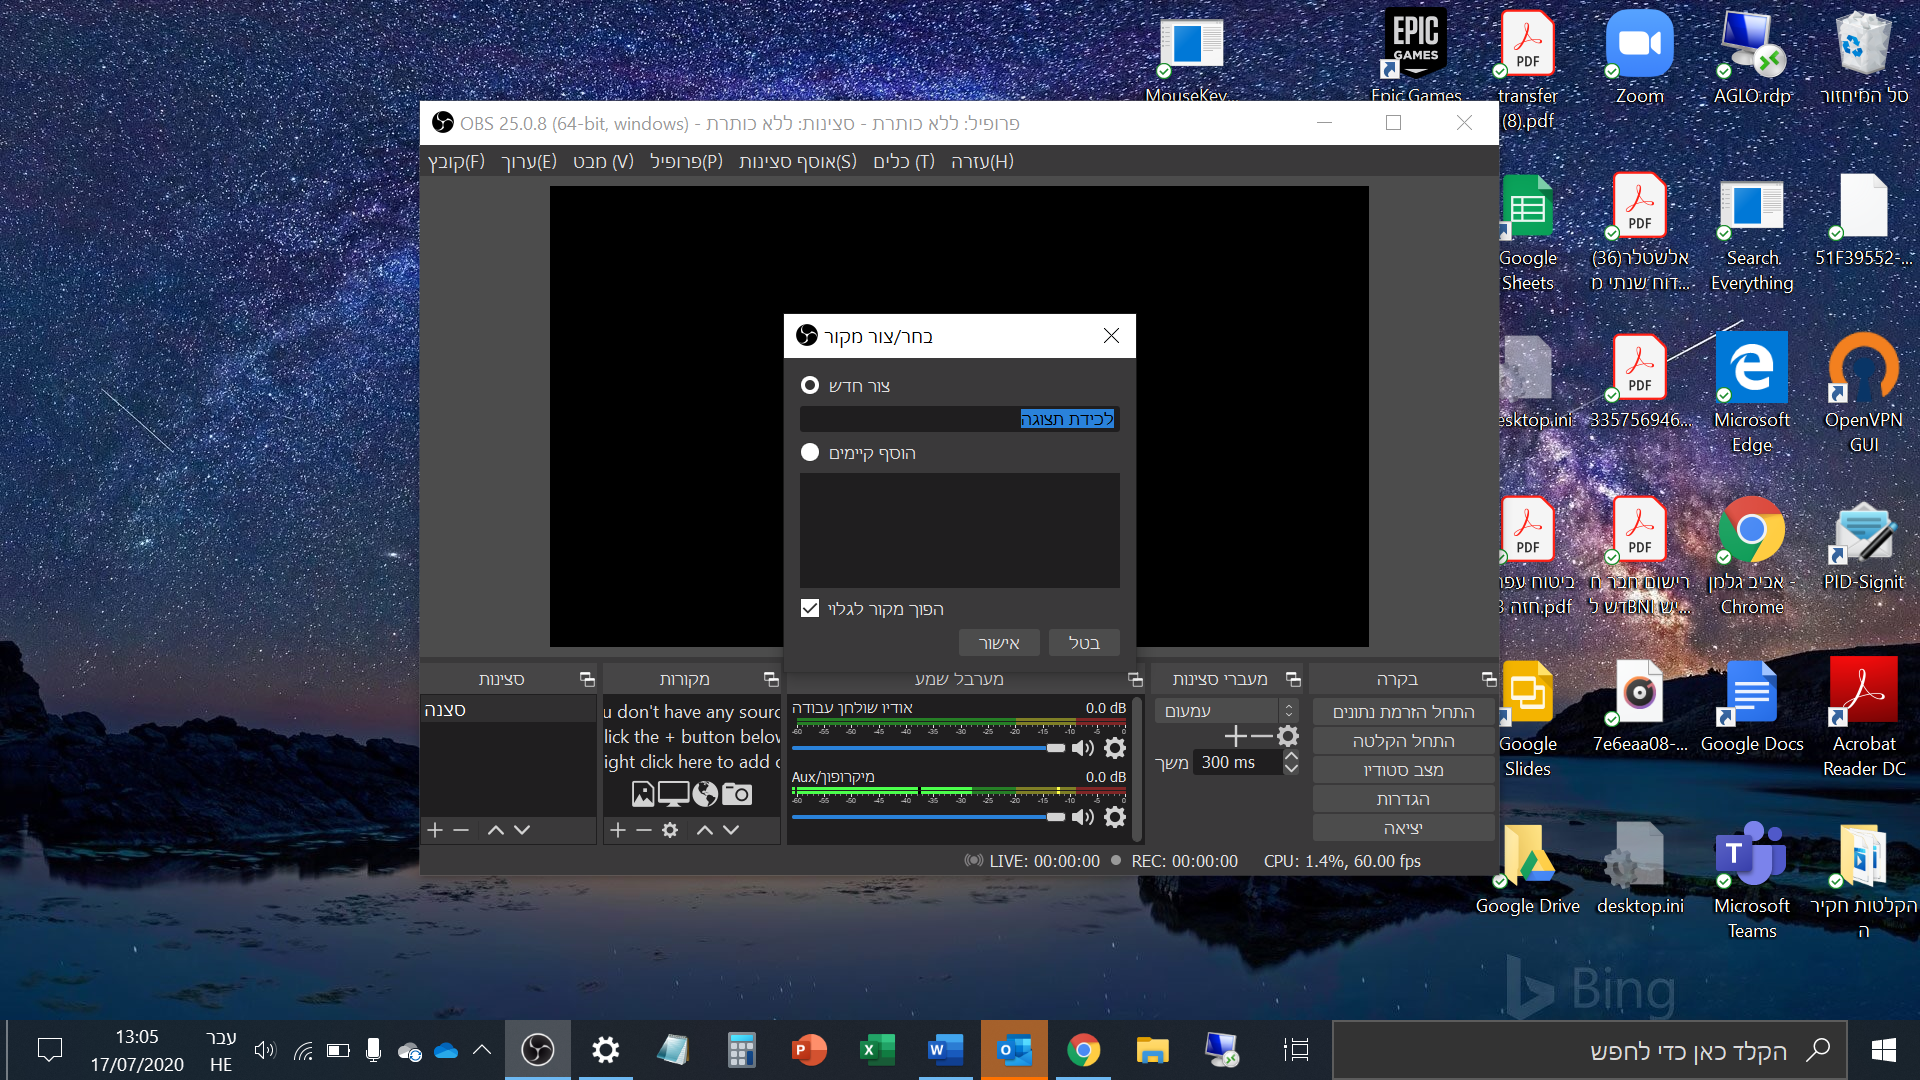Open Epic Games desktop shortcut

click(1416, 57)
